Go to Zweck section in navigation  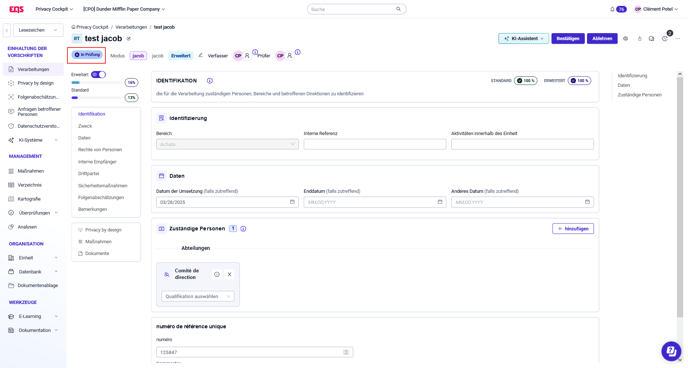[85, 126]
